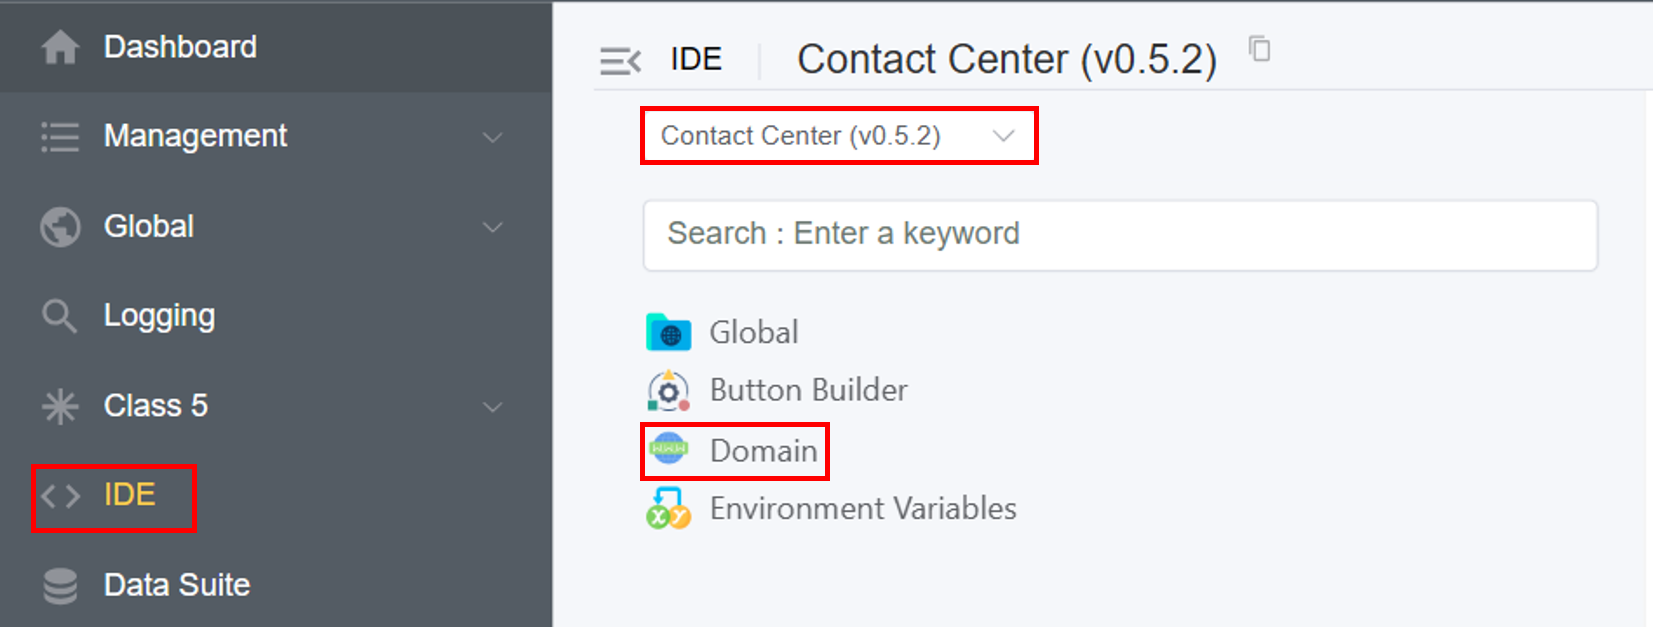Click the IDE code brackets icon
The height and width of the screenshot is (627, 1653).
(x=60, y=496)
